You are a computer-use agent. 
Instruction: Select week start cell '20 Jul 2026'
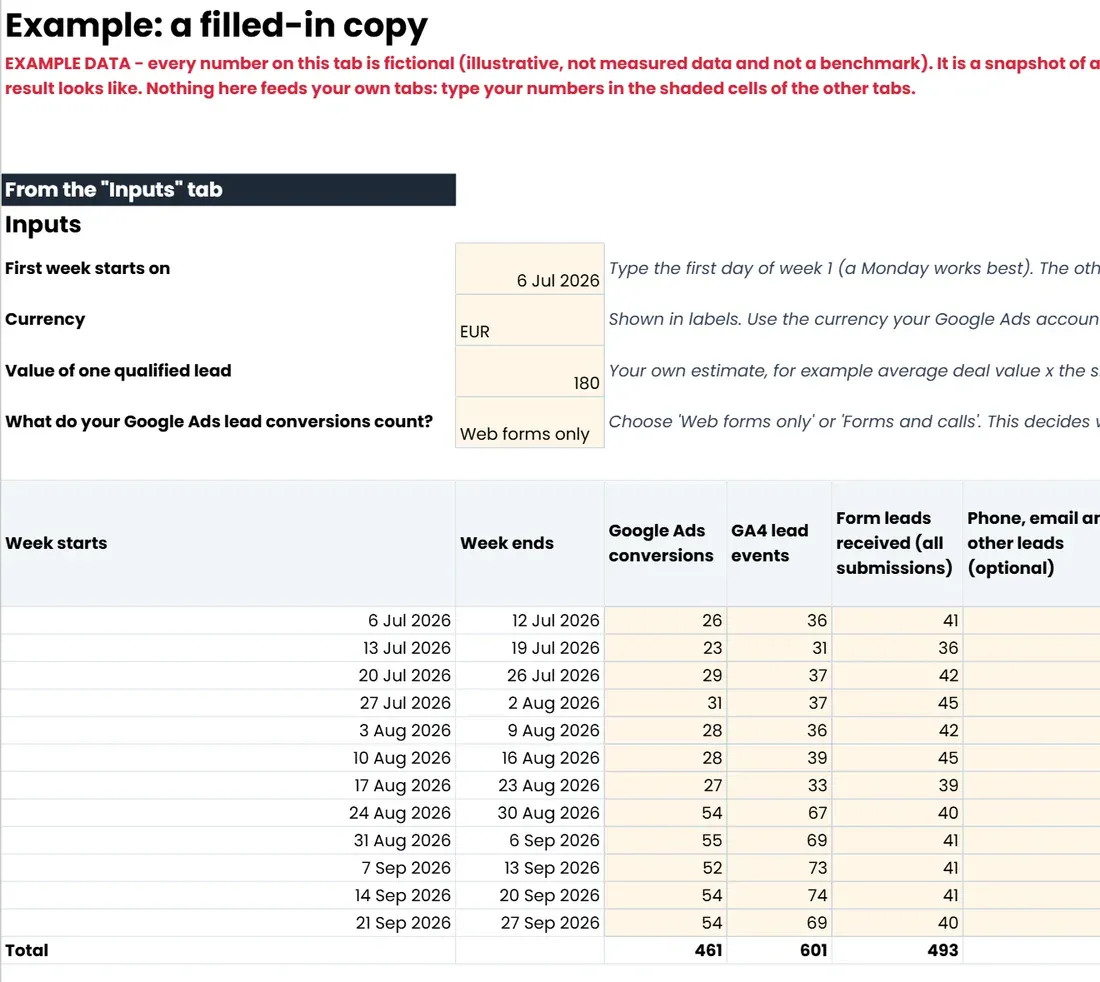(228, 675)
